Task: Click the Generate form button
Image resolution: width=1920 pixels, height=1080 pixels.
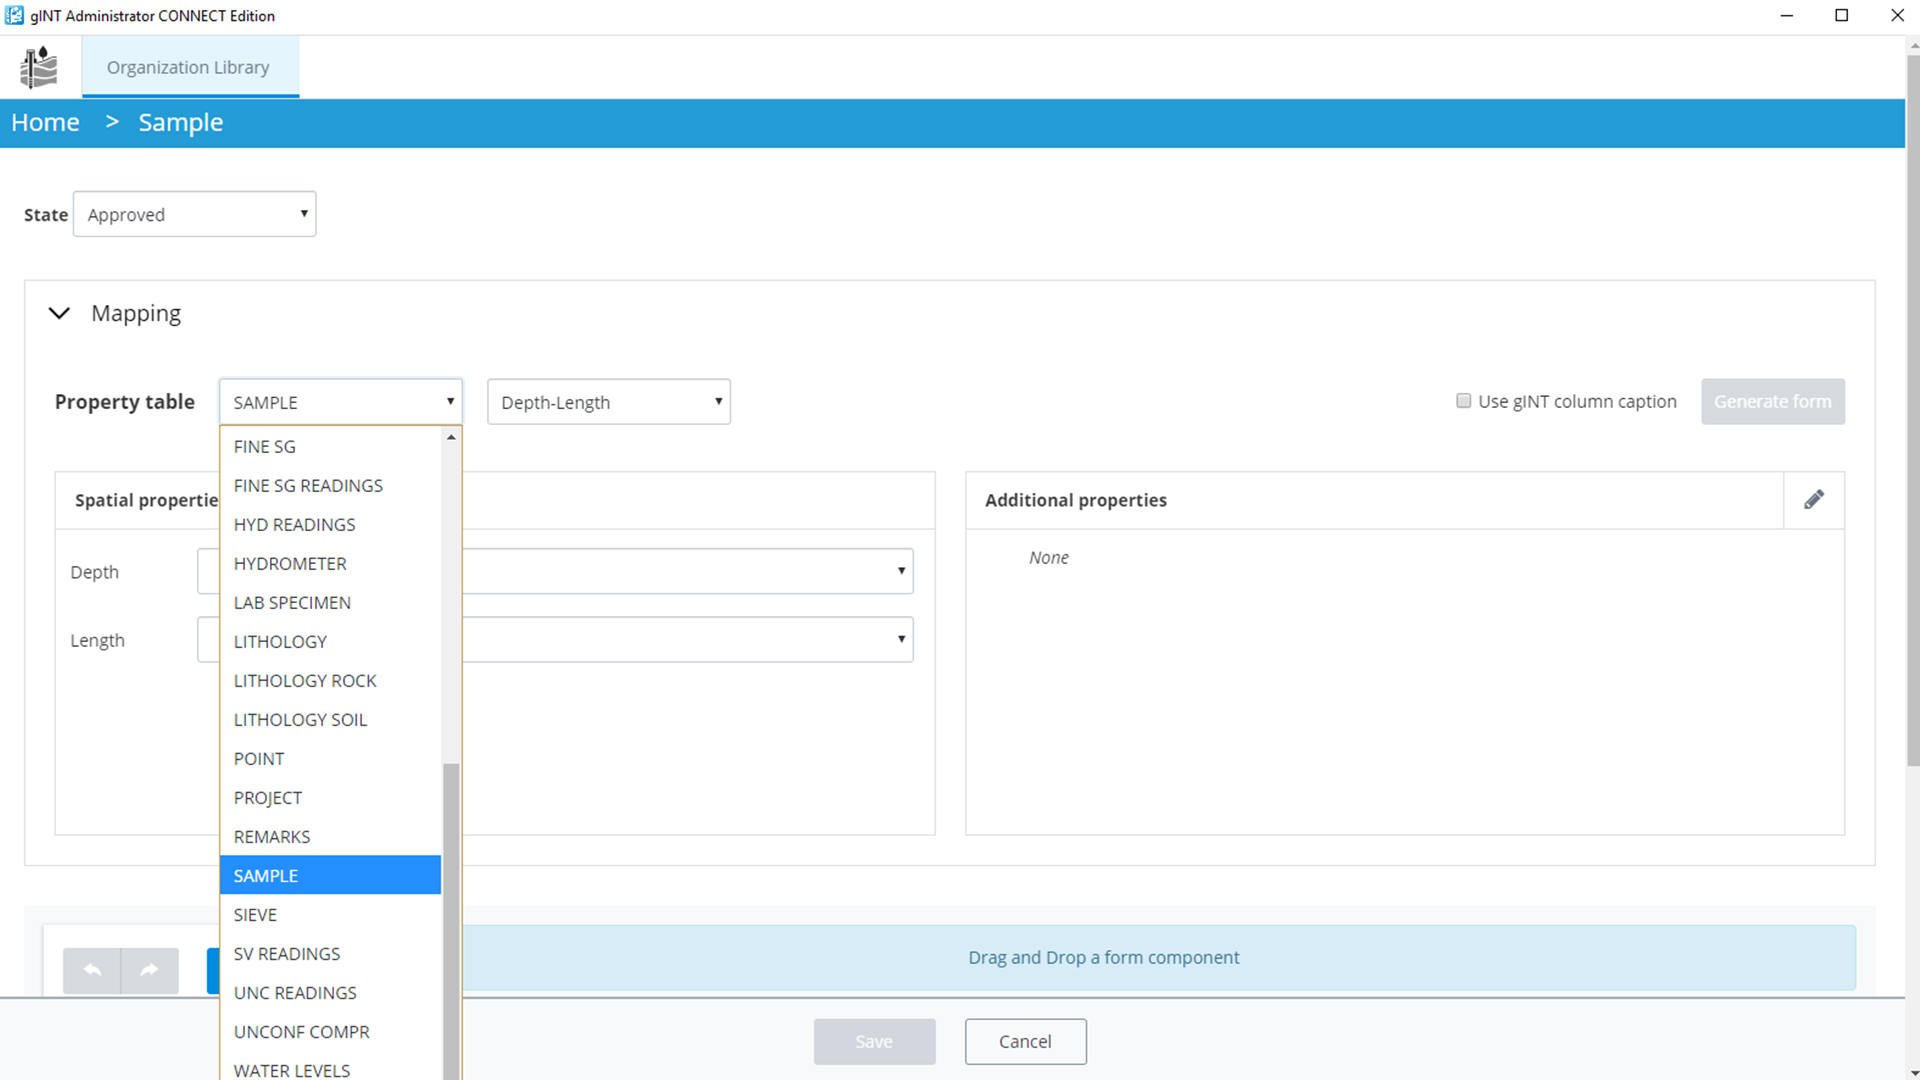Action: [x=1772, y=401]
